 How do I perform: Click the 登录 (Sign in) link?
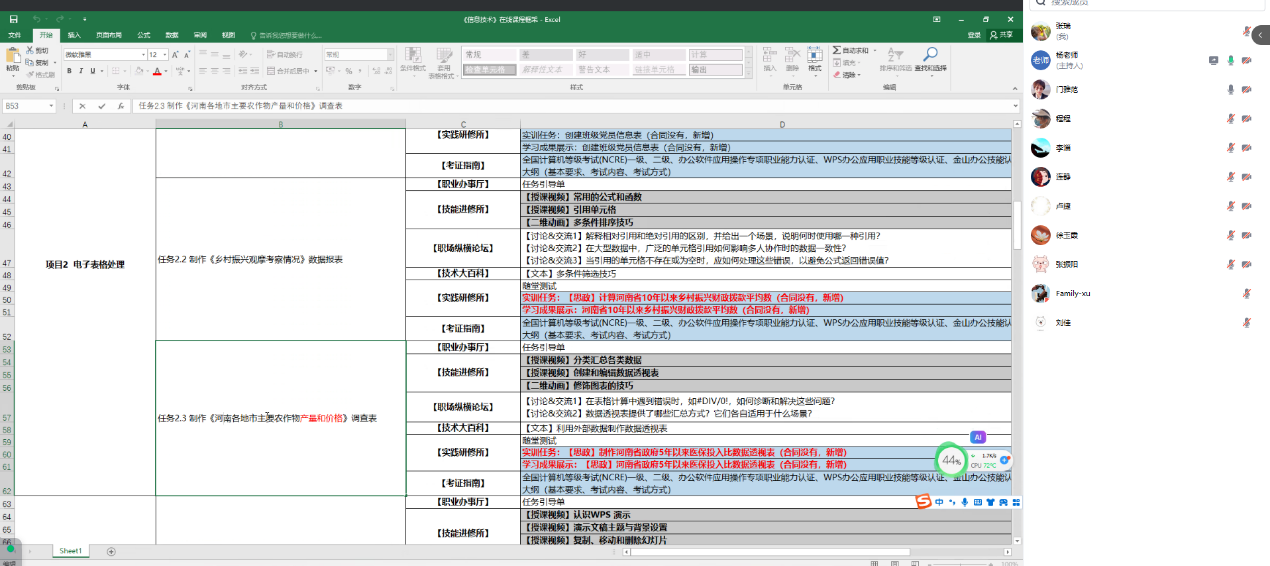pyautogui.click(x=973, y=35)
